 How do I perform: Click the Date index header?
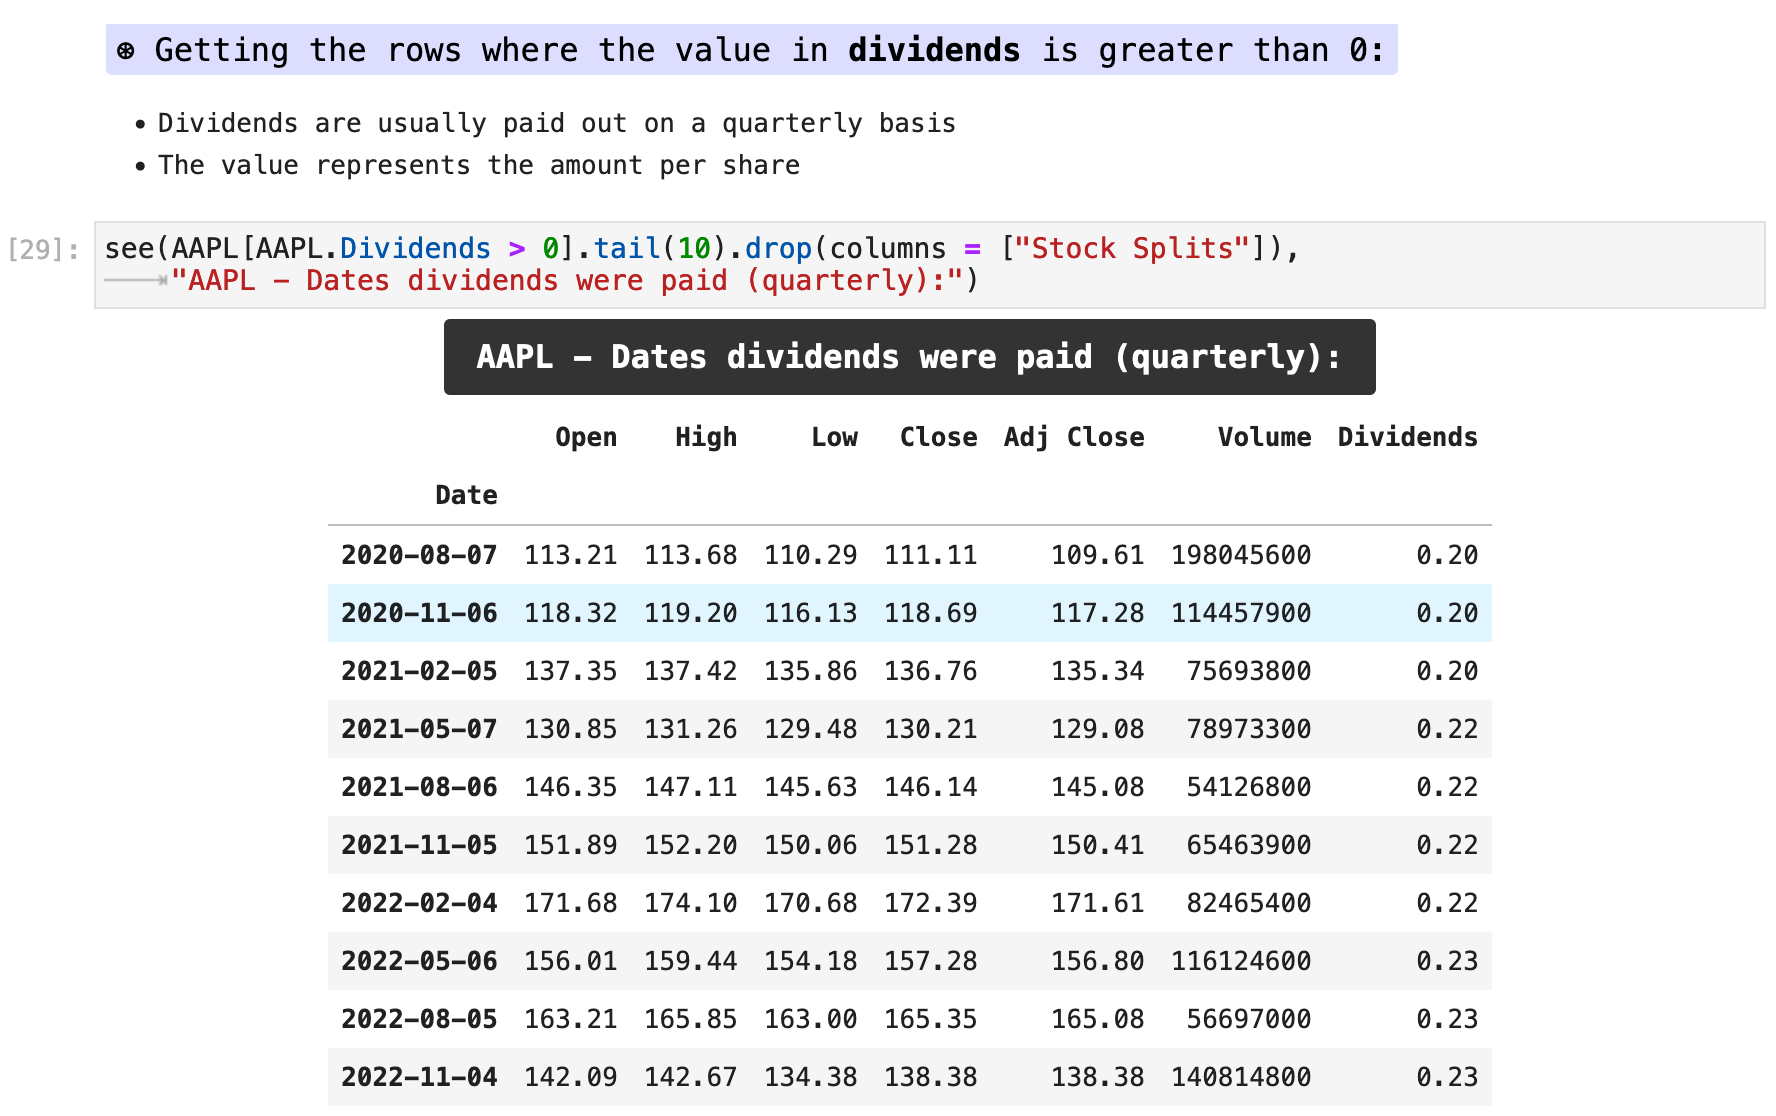click(466, 495)
